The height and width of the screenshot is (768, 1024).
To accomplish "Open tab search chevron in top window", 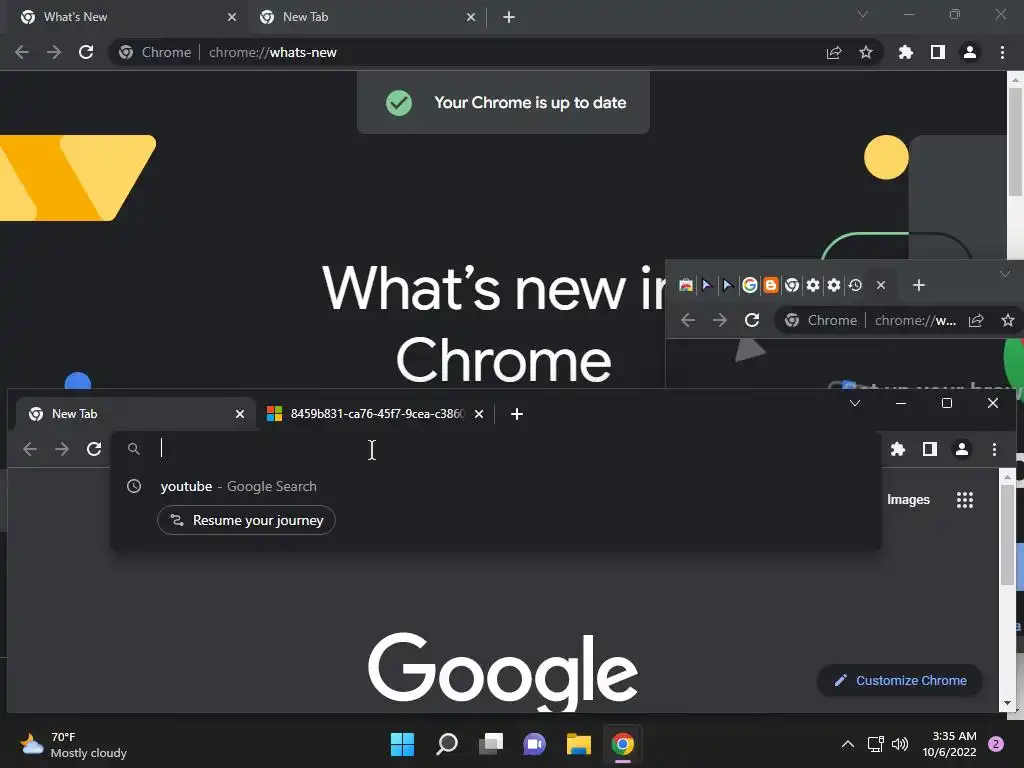I will click(863, 14).
